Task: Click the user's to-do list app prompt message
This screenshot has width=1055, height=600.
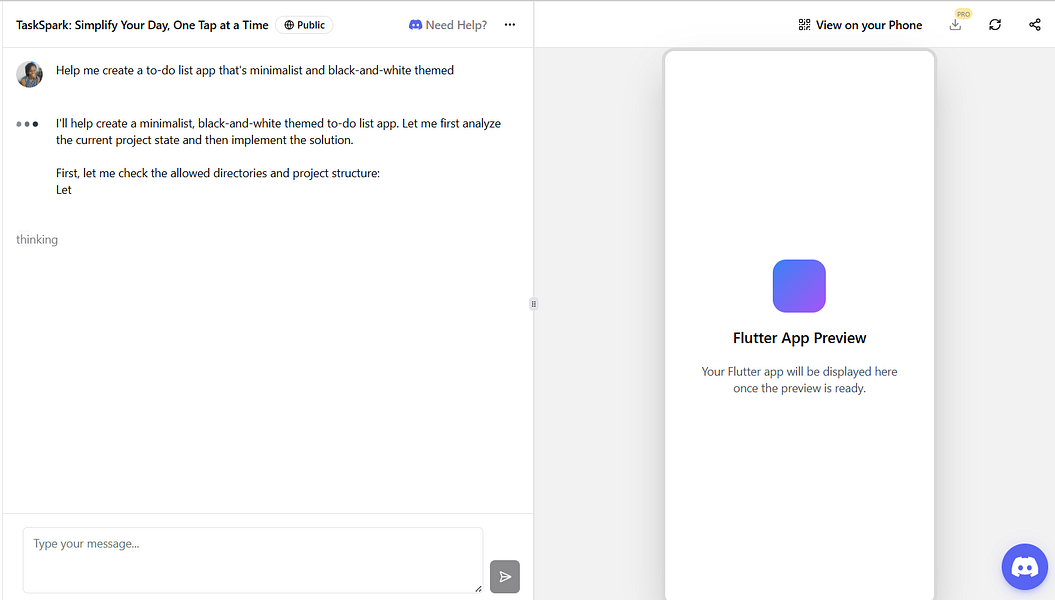Action: (x=255, y=70)
